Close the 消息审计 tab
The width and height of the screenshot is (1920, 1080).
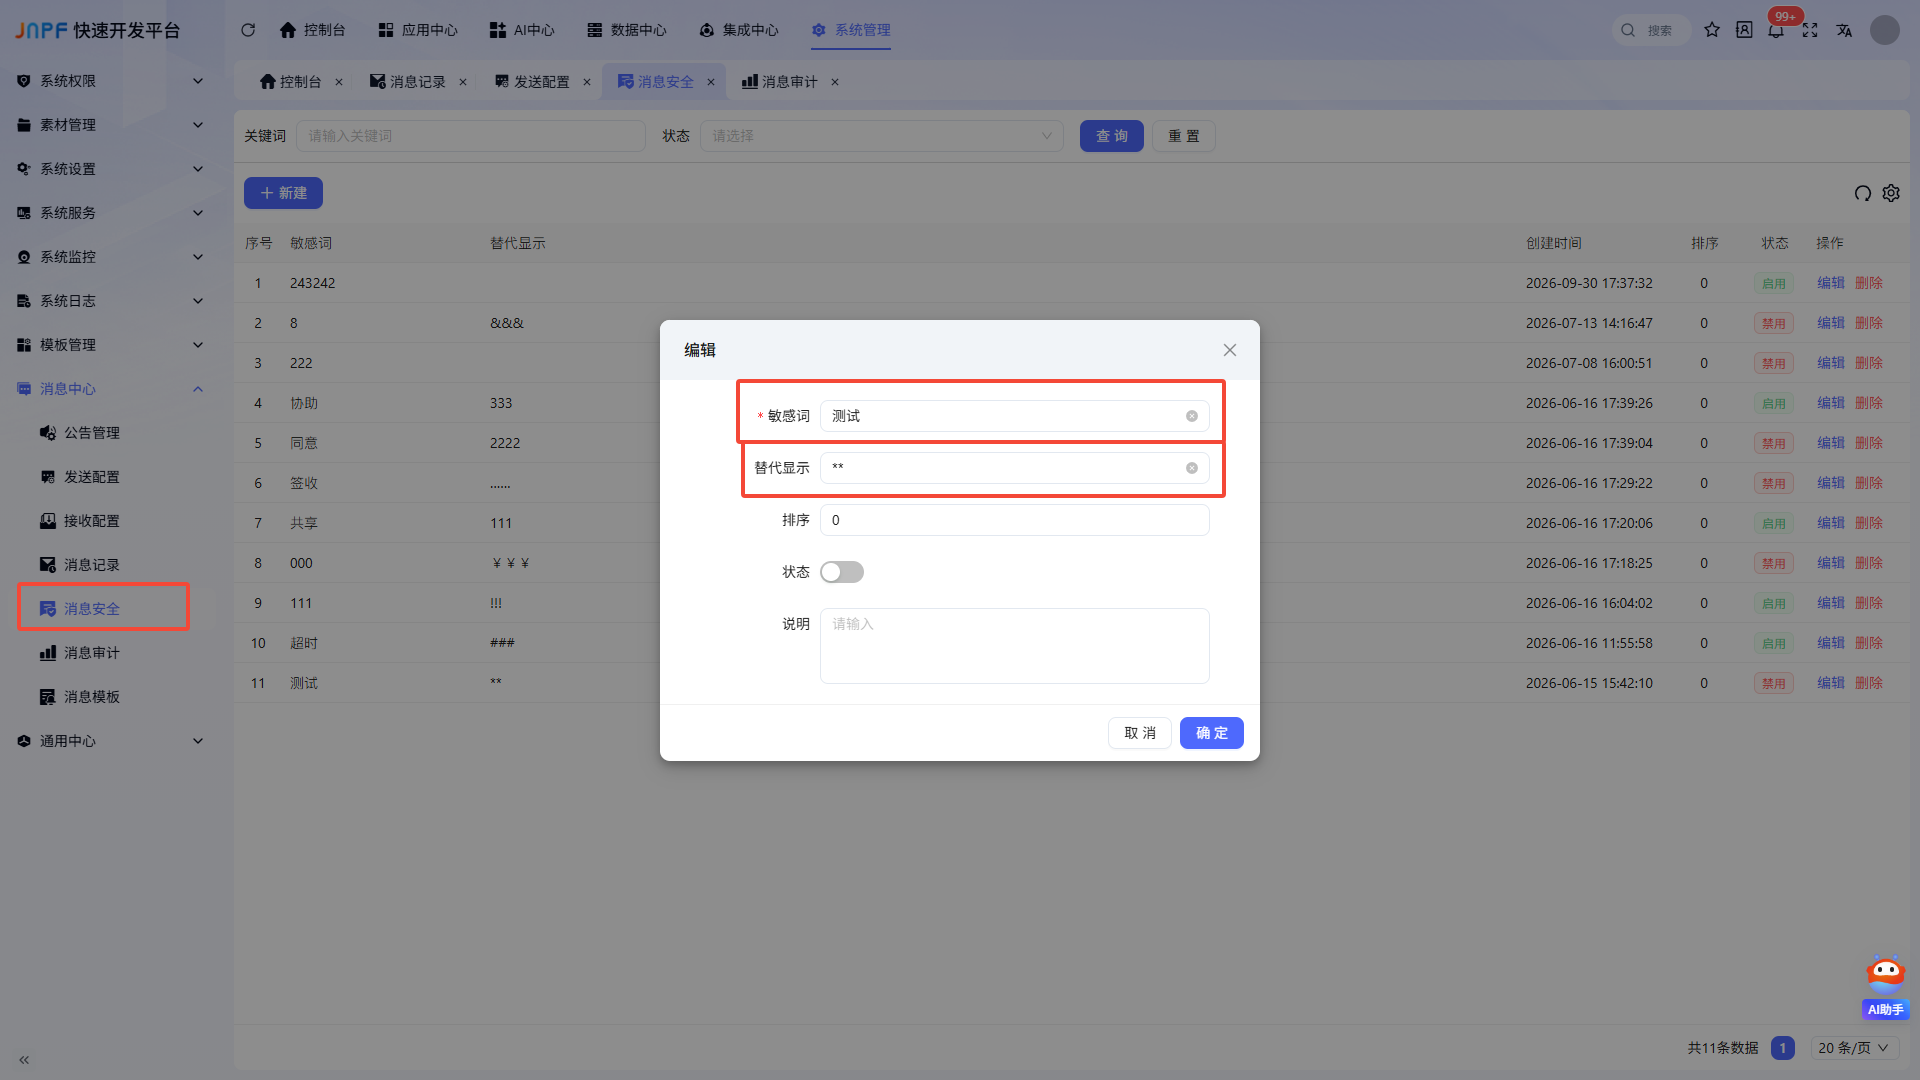coord(835,82)
